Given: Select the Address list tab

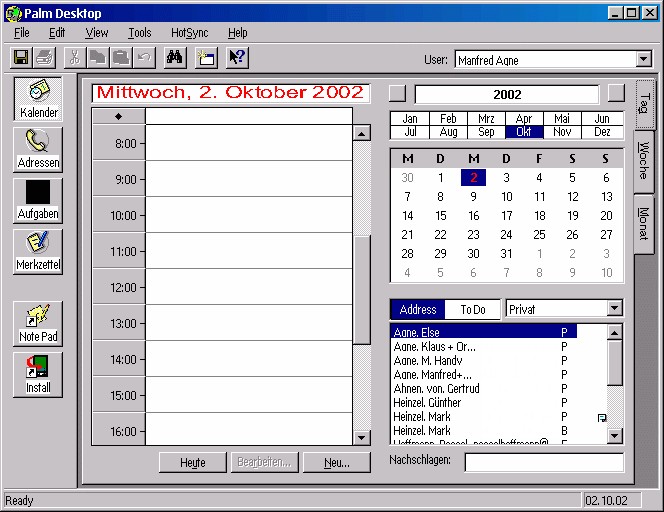Looking at the screenshot, I should tap(418, 309).
